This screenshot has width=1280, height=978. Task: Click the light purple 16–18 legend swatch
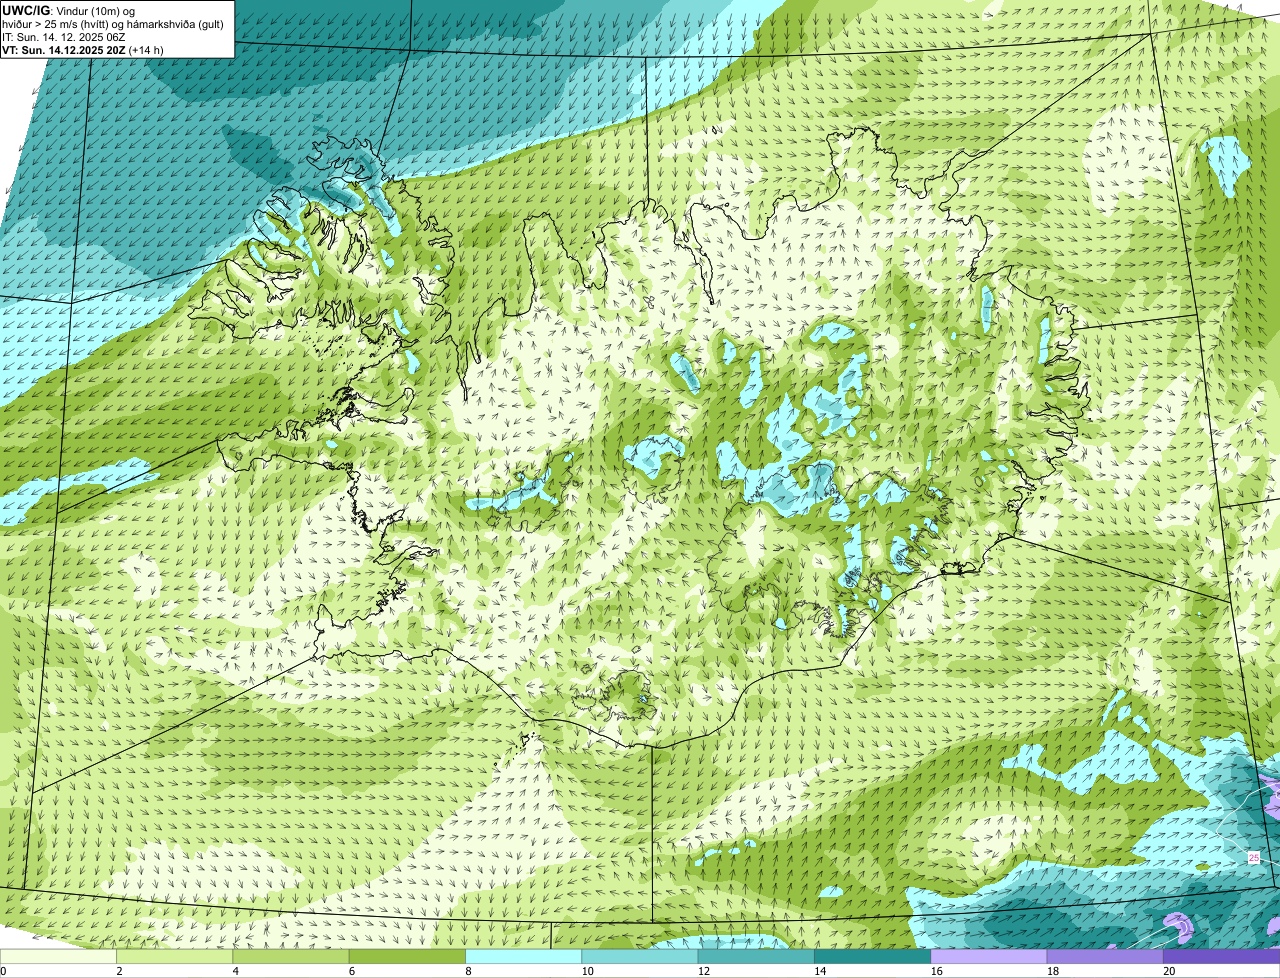tap(988, 957)
